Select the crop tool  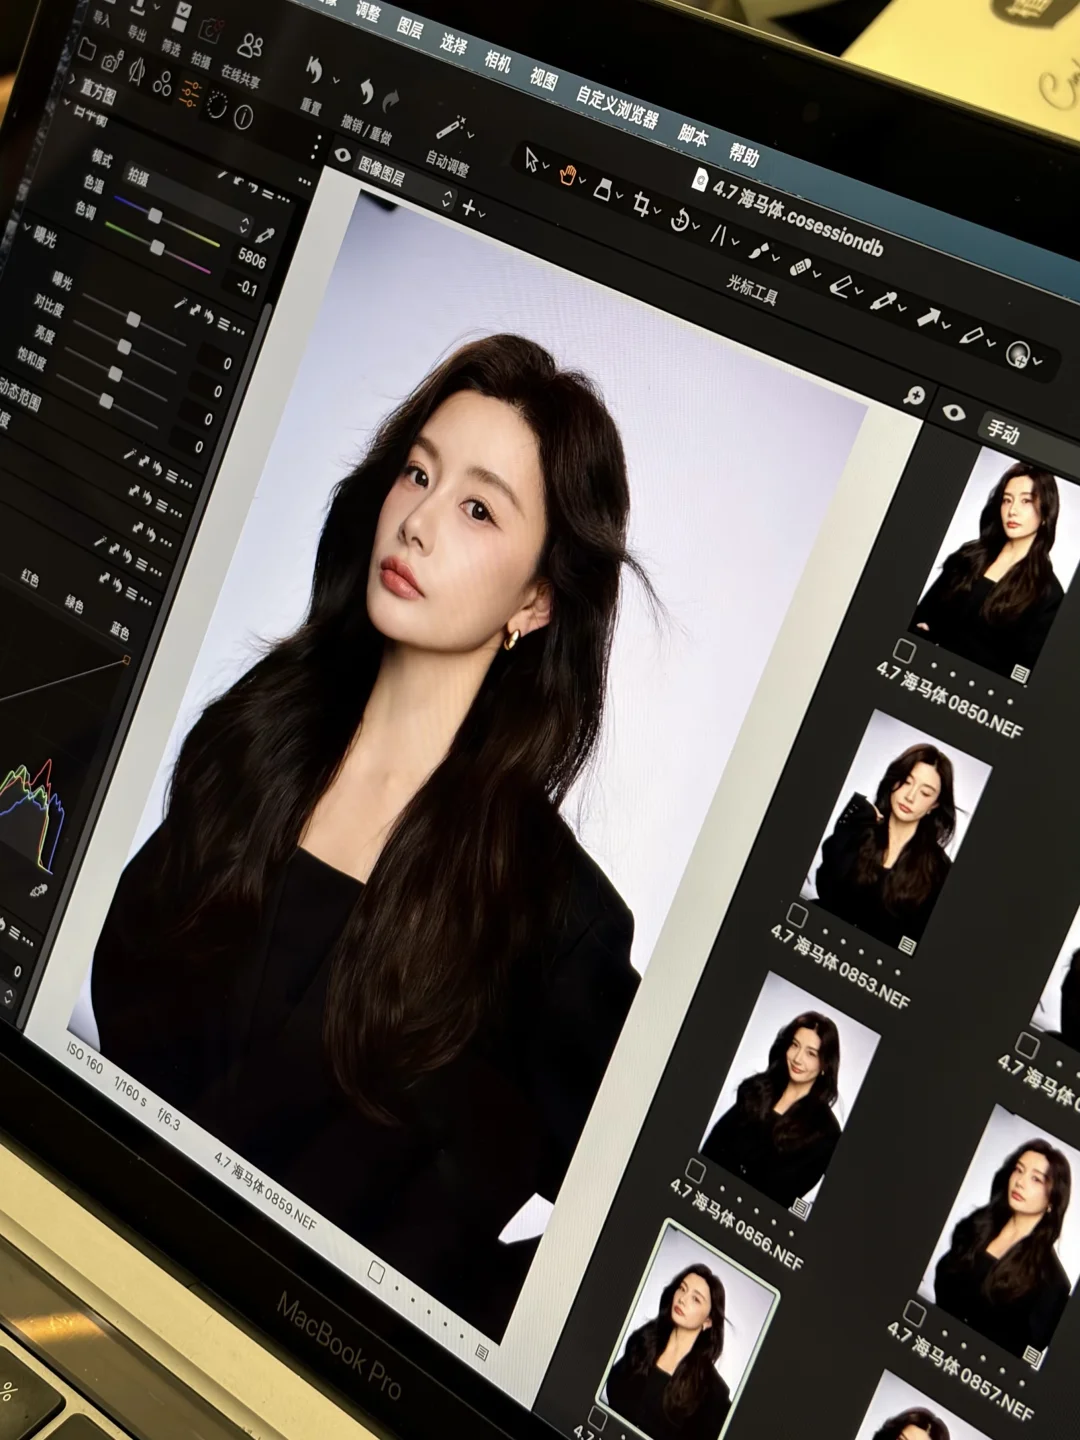[642, 206]
